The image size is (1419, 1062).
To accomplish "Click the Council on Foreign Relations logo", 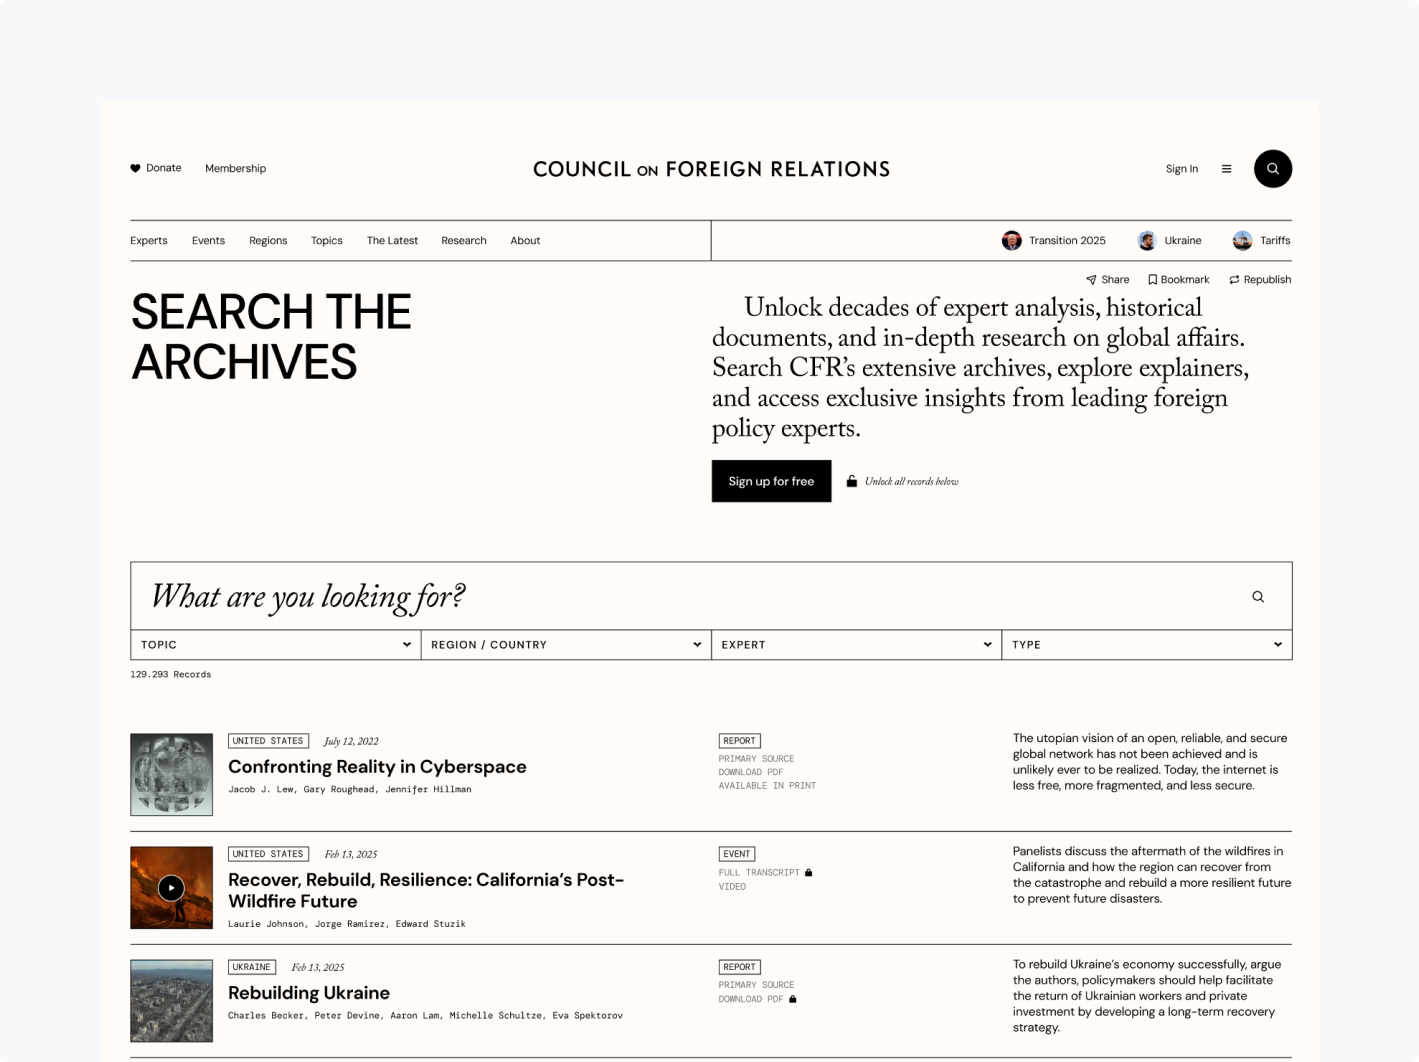I will [711, 169].
